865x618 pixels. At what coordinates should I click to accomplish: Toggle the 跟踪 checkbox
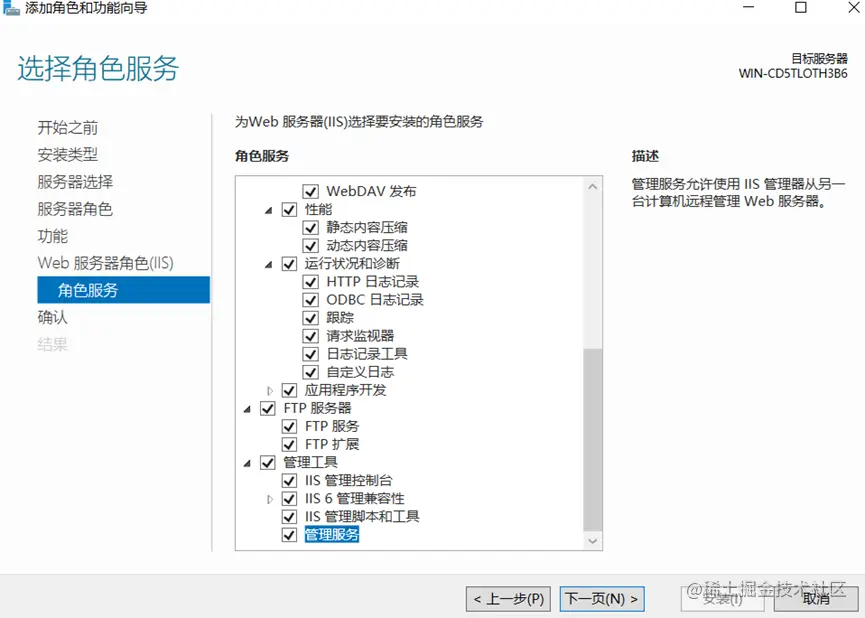[311, 318]
